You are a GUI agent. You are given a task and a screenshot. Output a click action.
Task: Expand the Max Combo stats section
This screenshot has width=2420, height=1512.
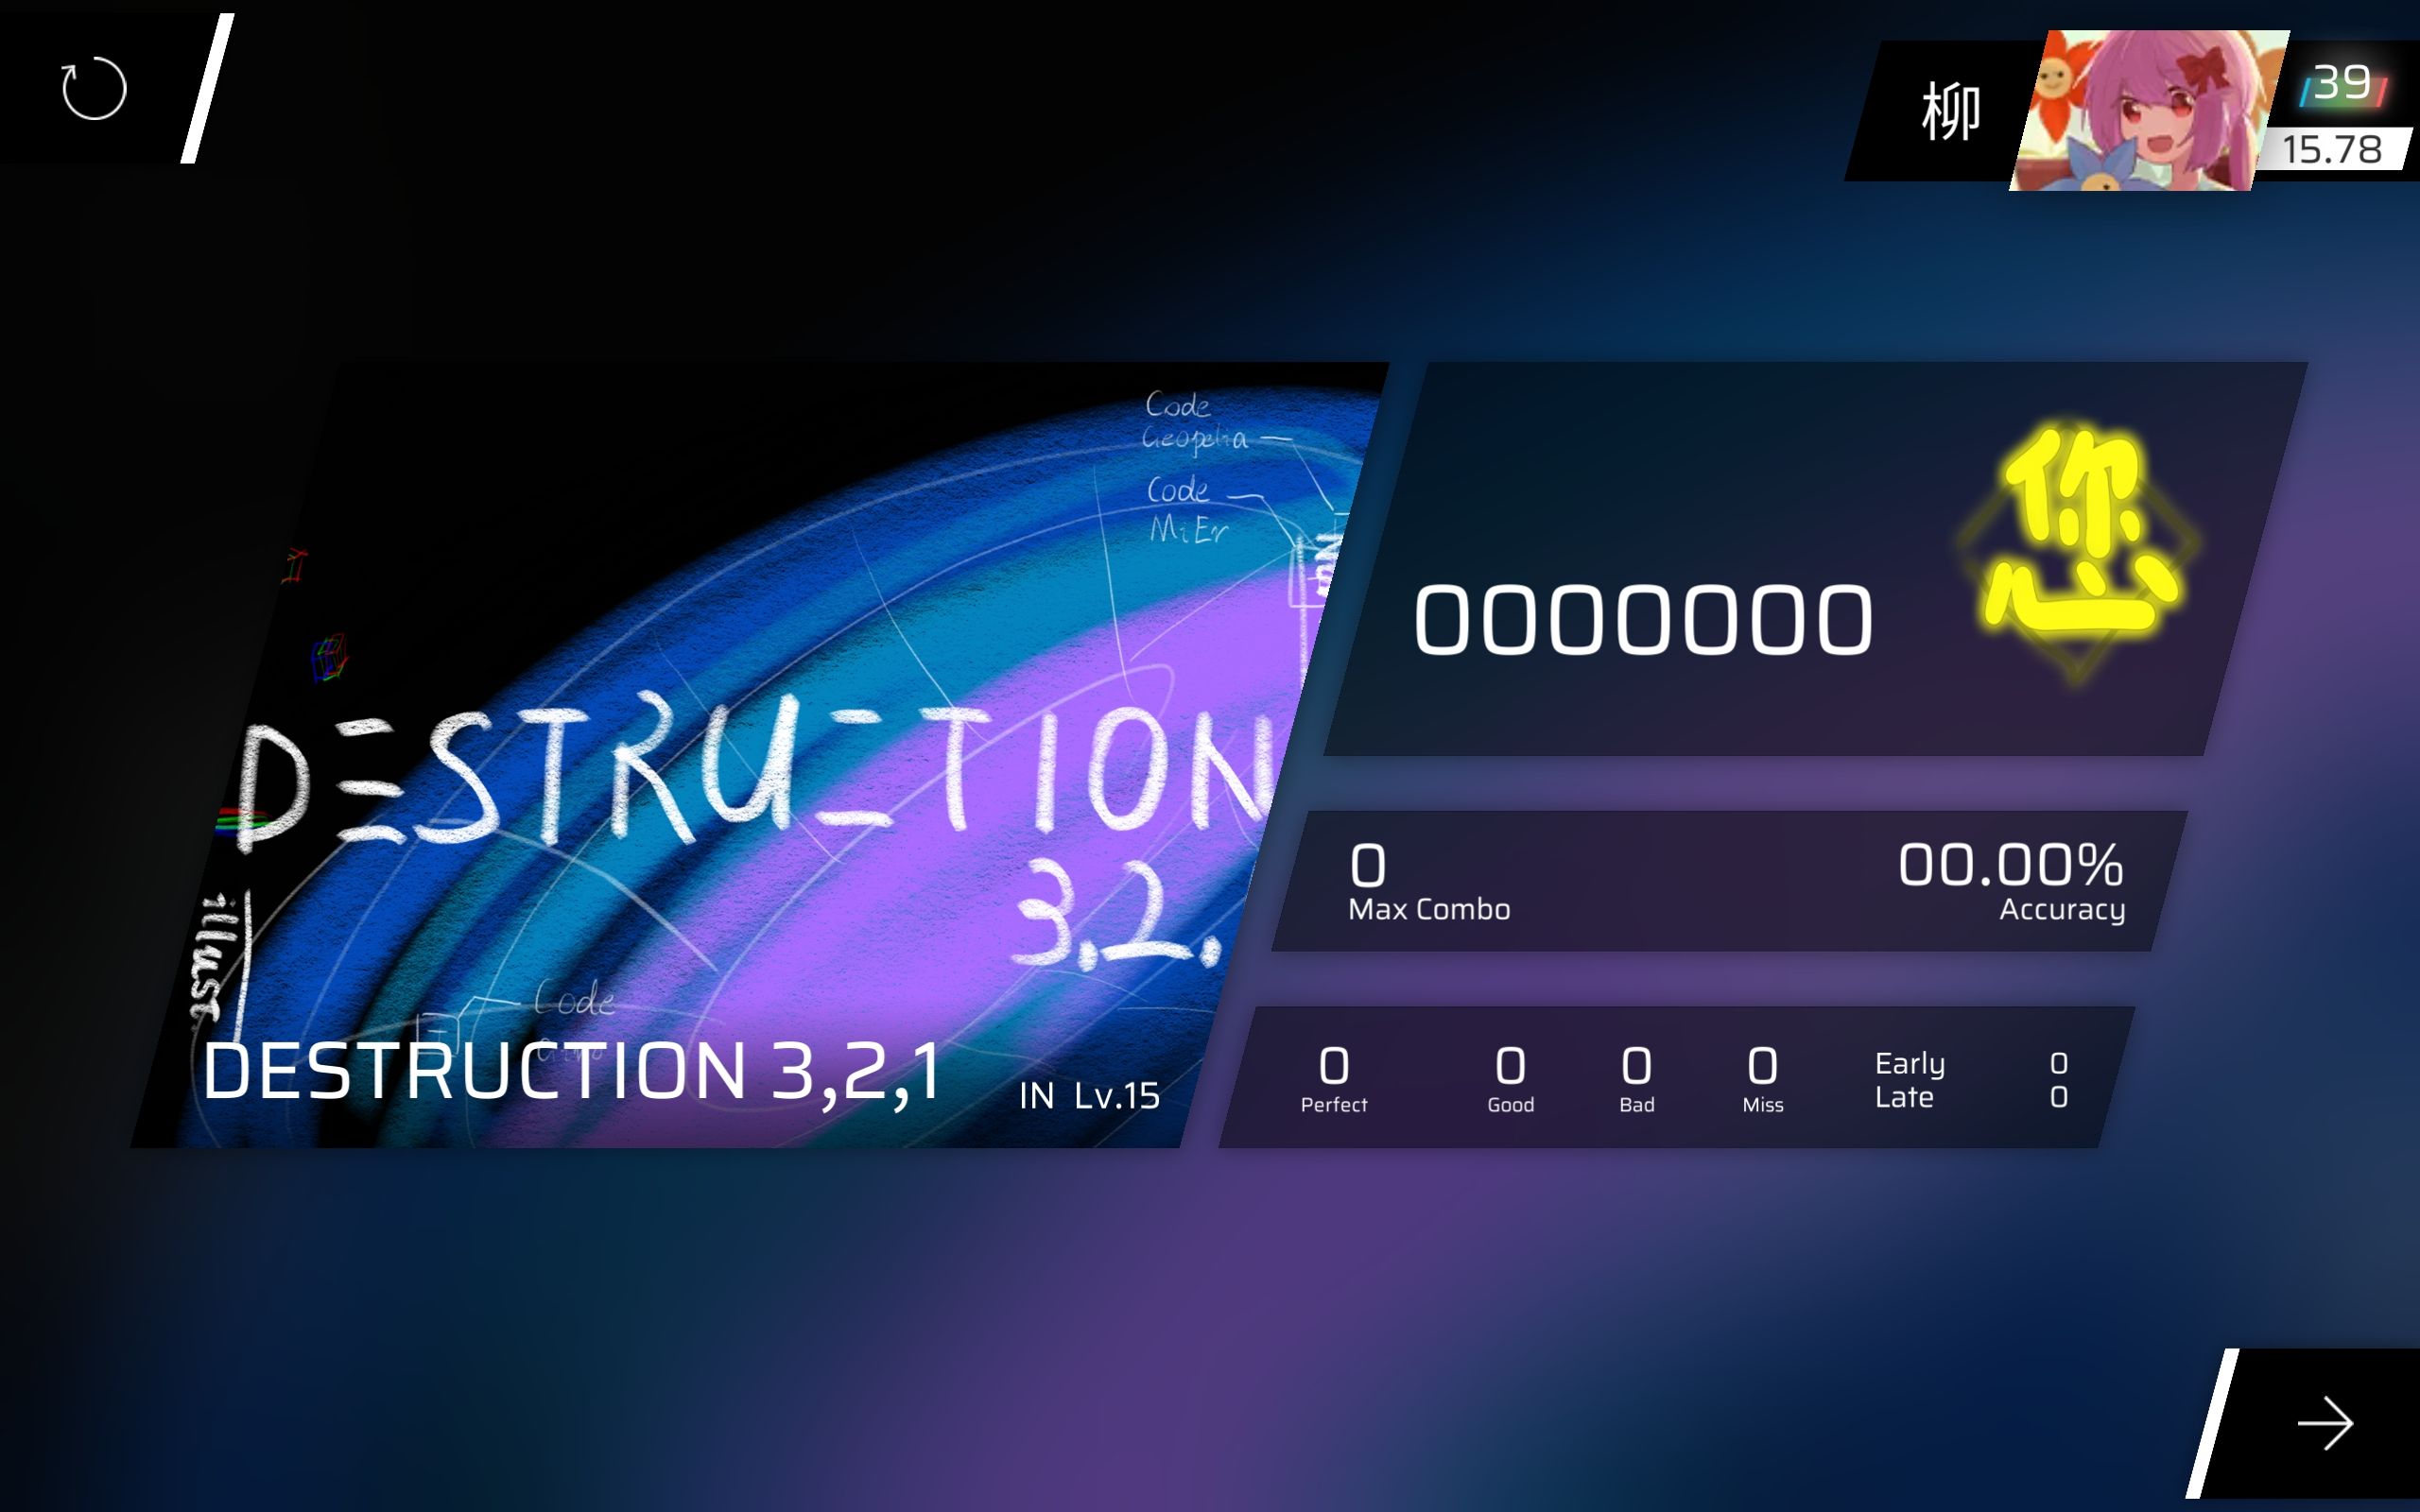1428,878
